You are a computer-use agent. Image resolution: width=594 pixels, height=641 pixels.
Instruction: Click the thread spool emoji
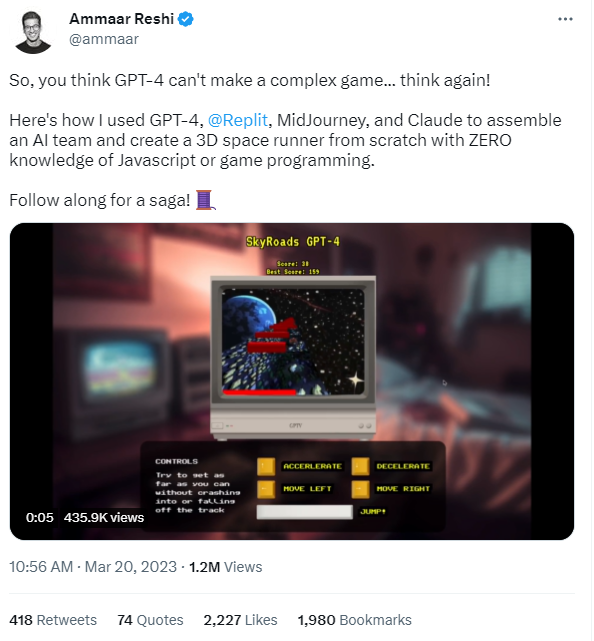pyautogui.click(x=206, y=200)
